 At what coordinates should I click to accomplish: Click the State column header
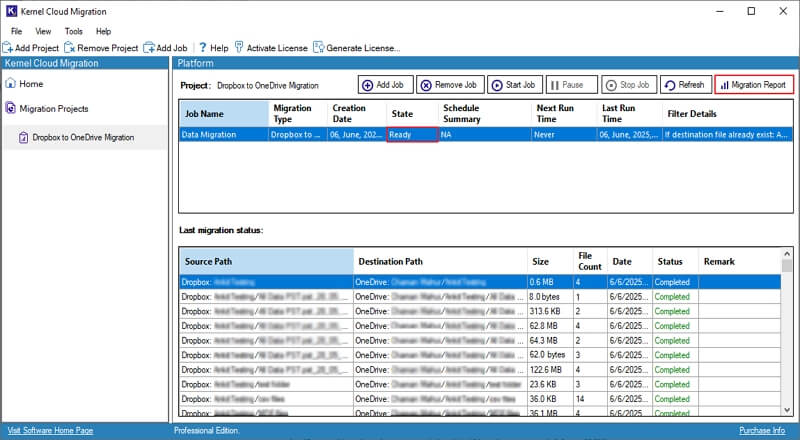(412, 113)
